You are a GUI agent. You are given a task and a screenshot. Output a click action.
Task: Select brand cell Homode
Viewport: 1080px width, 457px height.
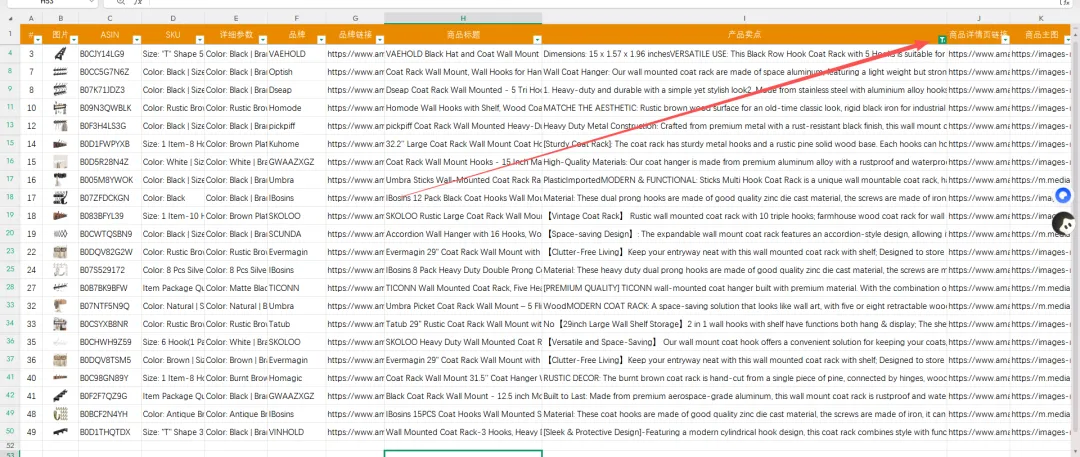[x=297, y=108]
